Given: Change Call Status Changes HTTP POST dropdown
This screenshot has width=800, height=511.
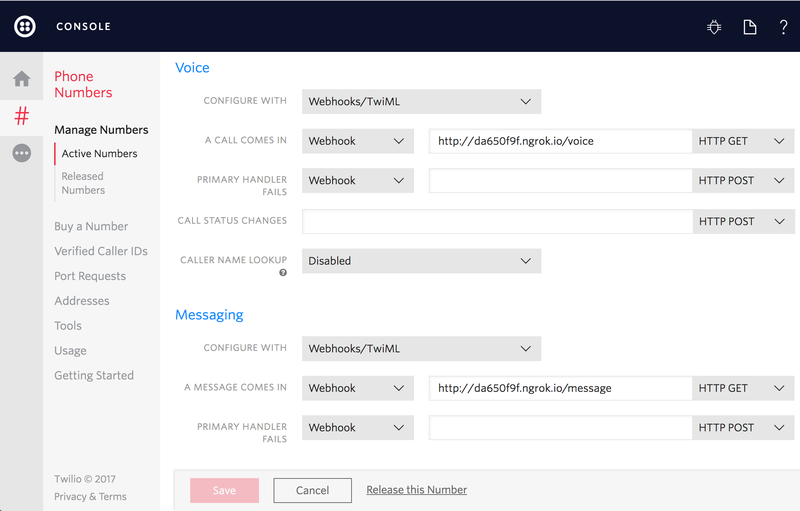Looking at the screenshot, I should click(x=743, y=221).
